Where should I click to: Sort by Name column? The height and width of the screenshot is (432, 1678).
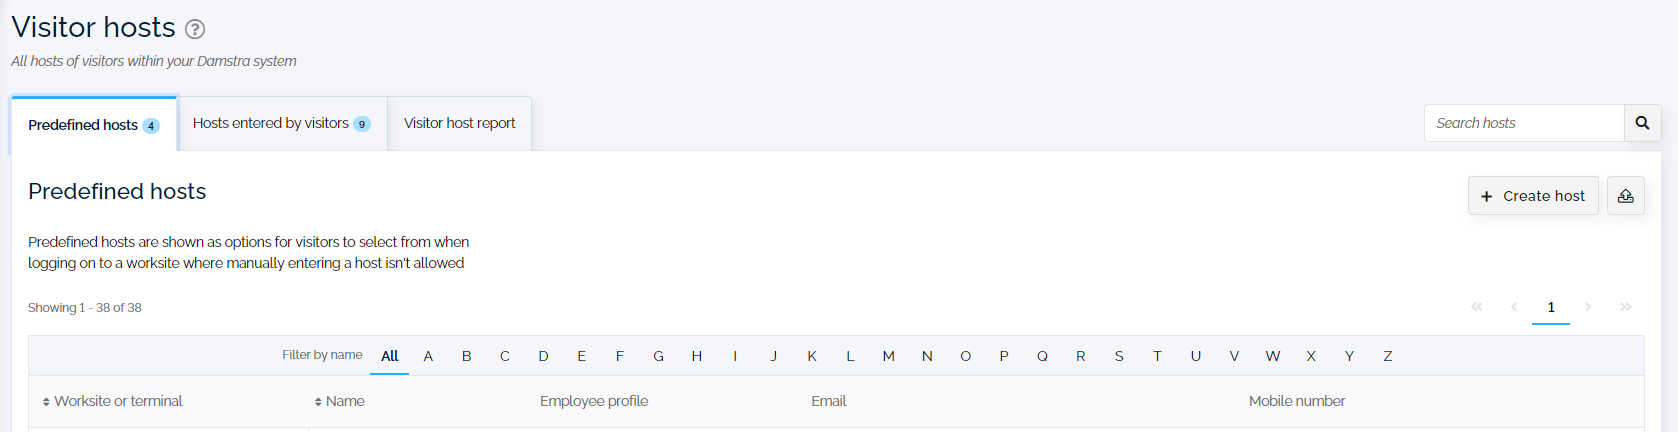(x=339, y=401)
